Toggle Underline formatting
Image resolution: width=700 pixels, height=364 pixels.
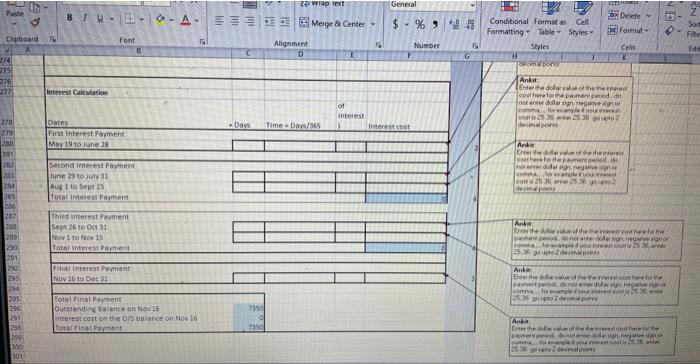tap(100, 19)
